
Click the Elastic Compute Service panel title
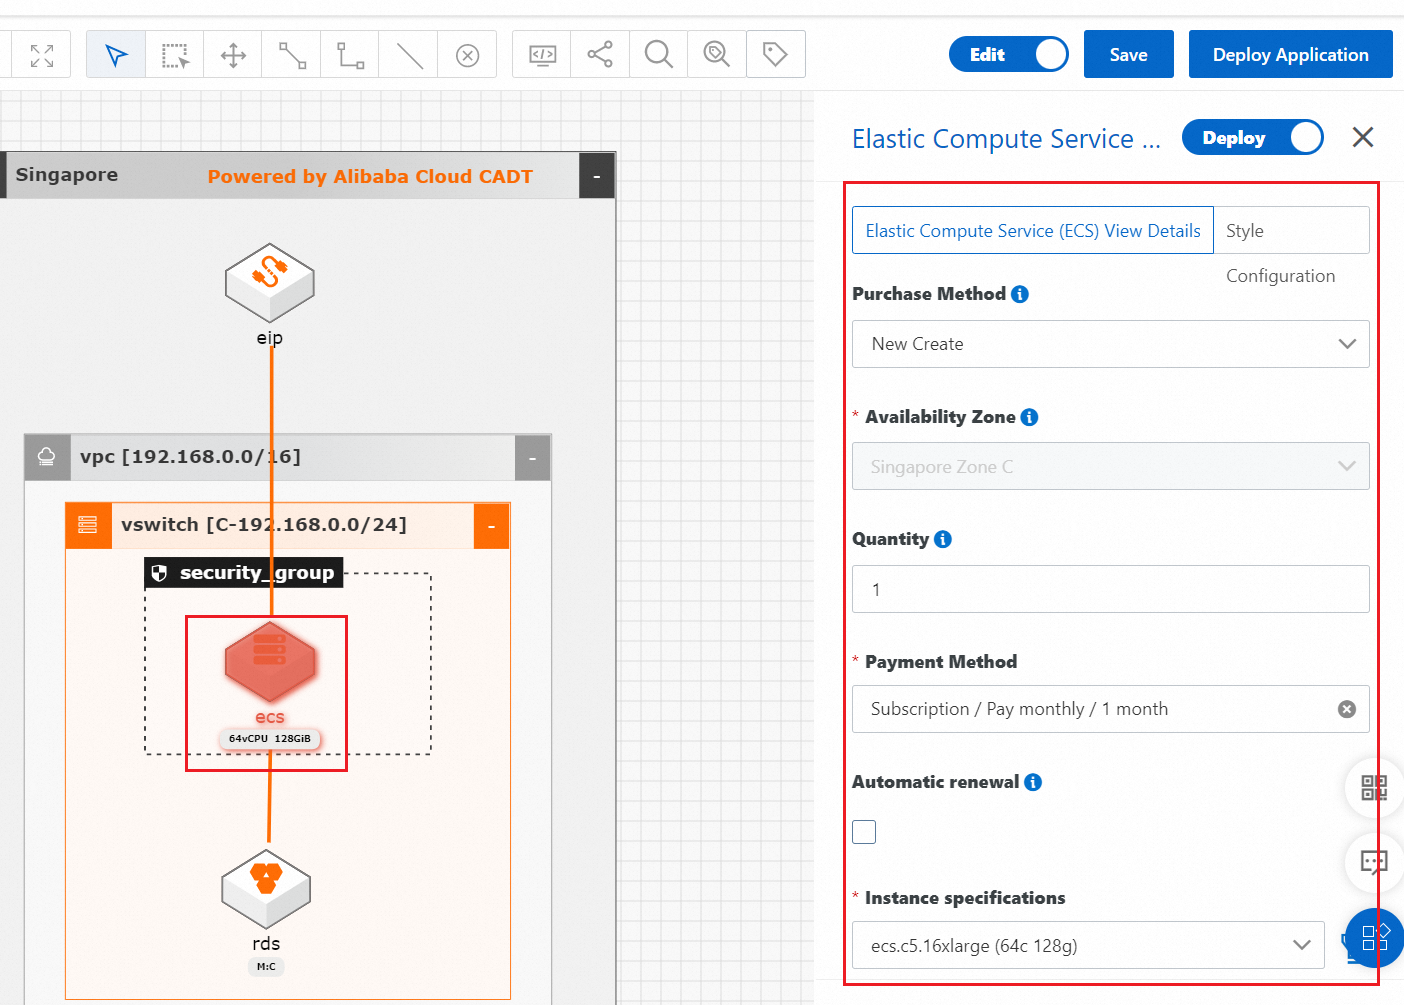tap(1006, 139)
